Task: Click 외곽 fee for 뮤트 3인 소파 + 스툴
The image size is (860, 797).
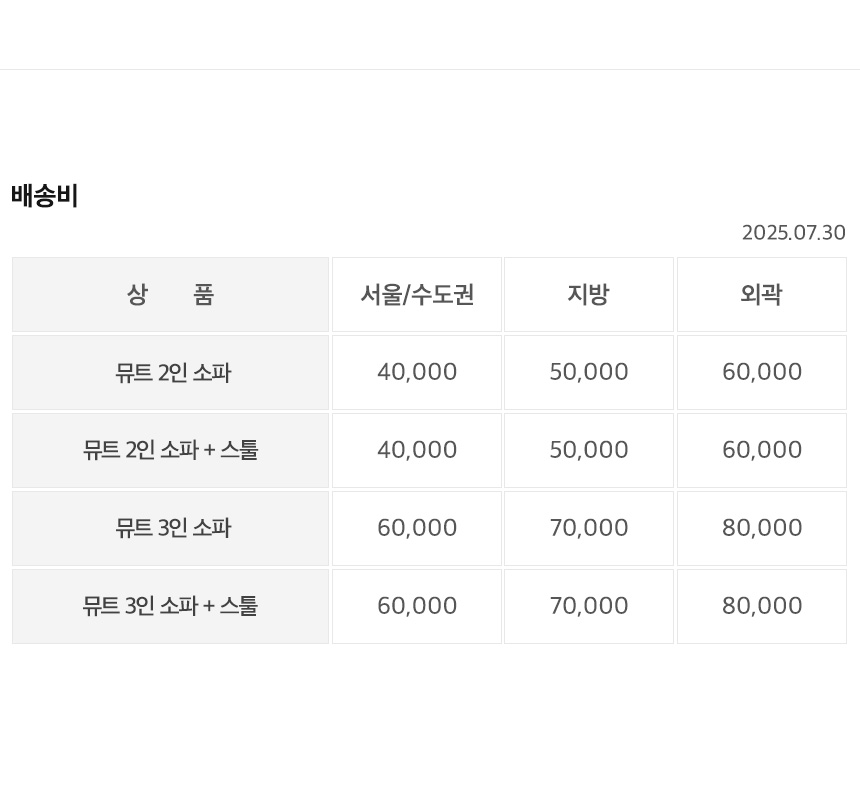Action: tap(762, 607)
